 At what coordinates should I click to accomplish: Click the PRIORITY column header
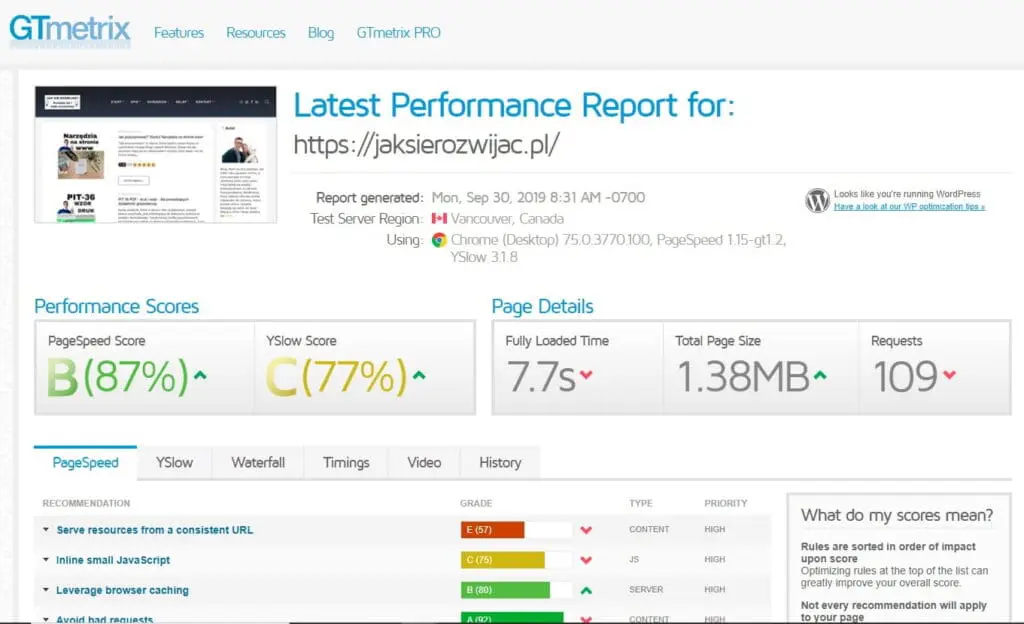click(726, 503)
